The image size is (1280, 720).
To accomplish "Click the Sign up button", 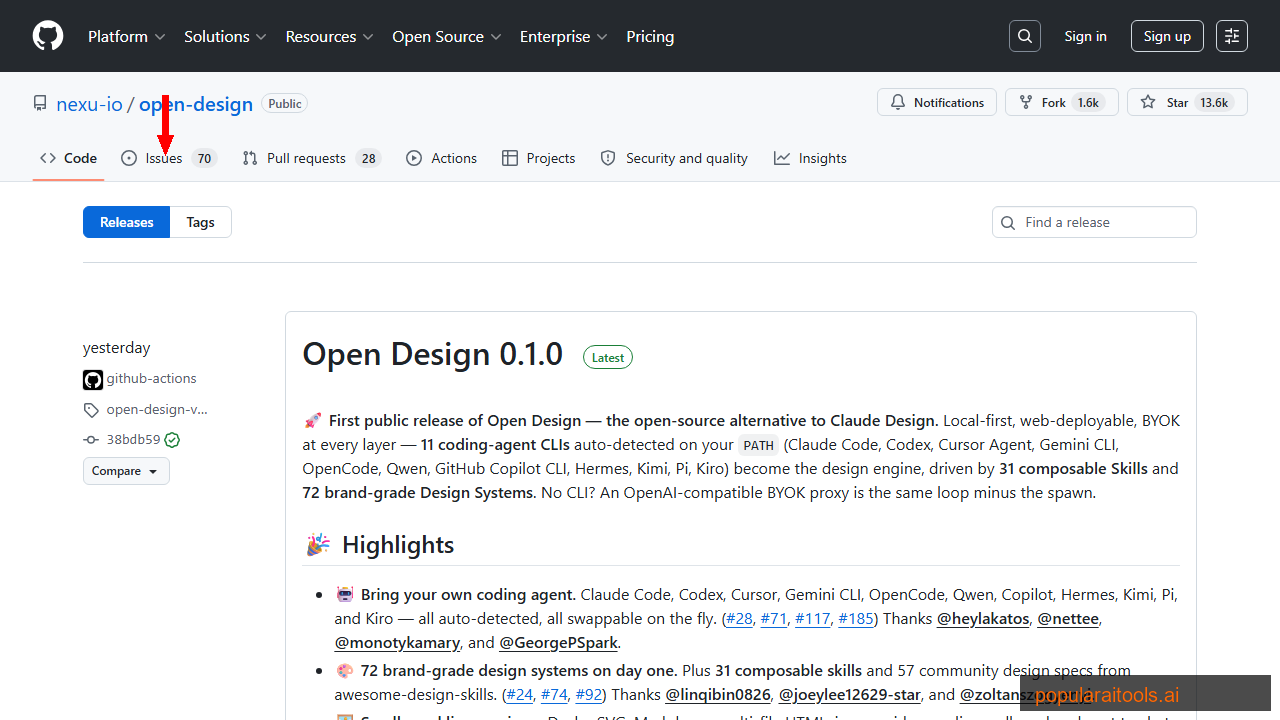I will [1167, 36].
